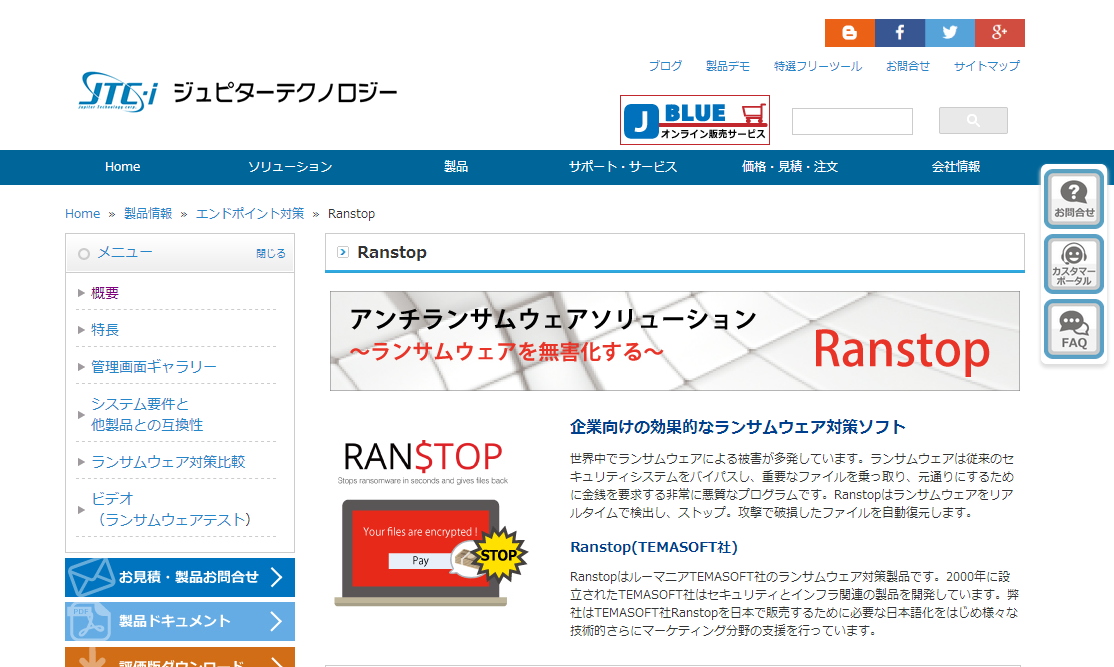Click the small arrow icon beside Ranstop heading
Screen dimensions: 1114x667
(343, 252)
